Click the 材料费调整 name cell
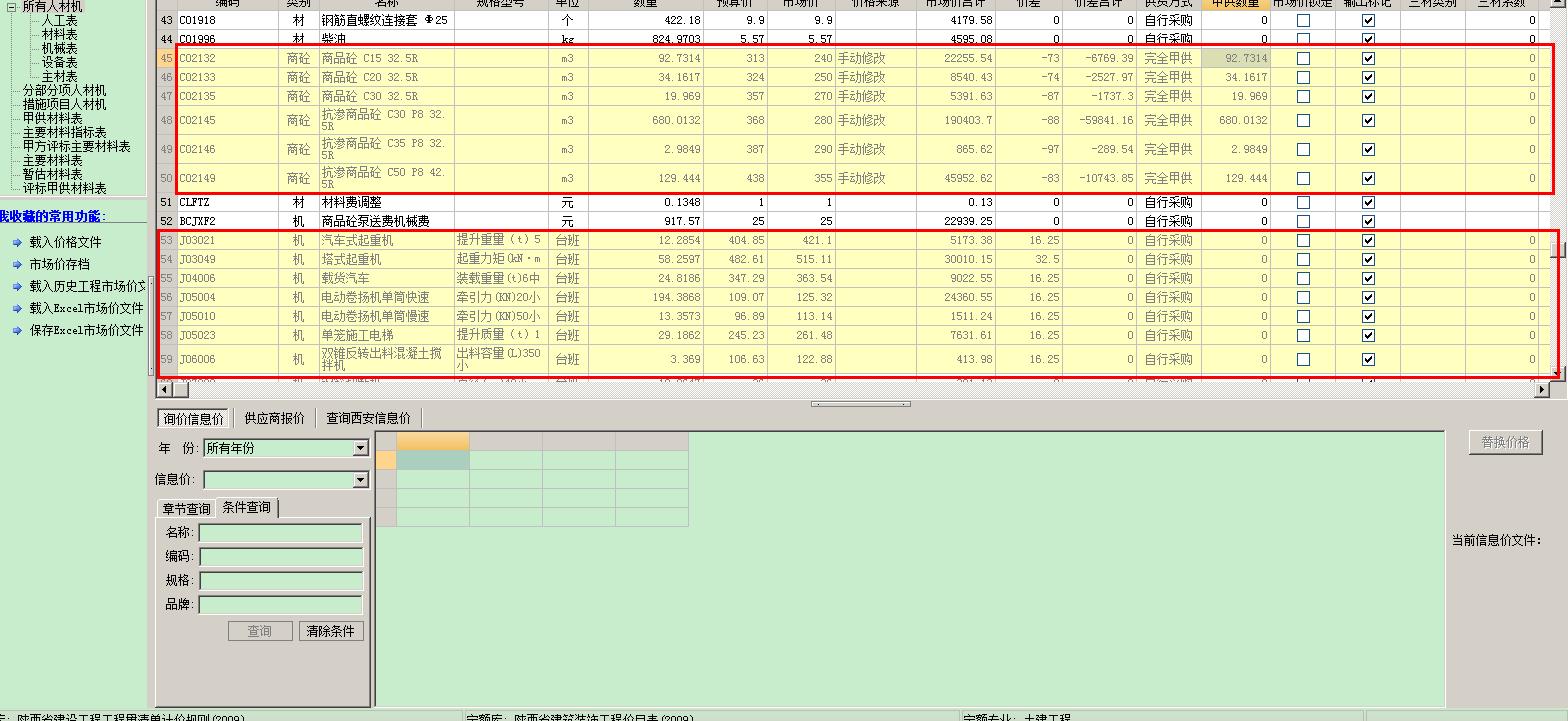The height and width of the screenshot is (721, 1568). [x=386, y=202]
